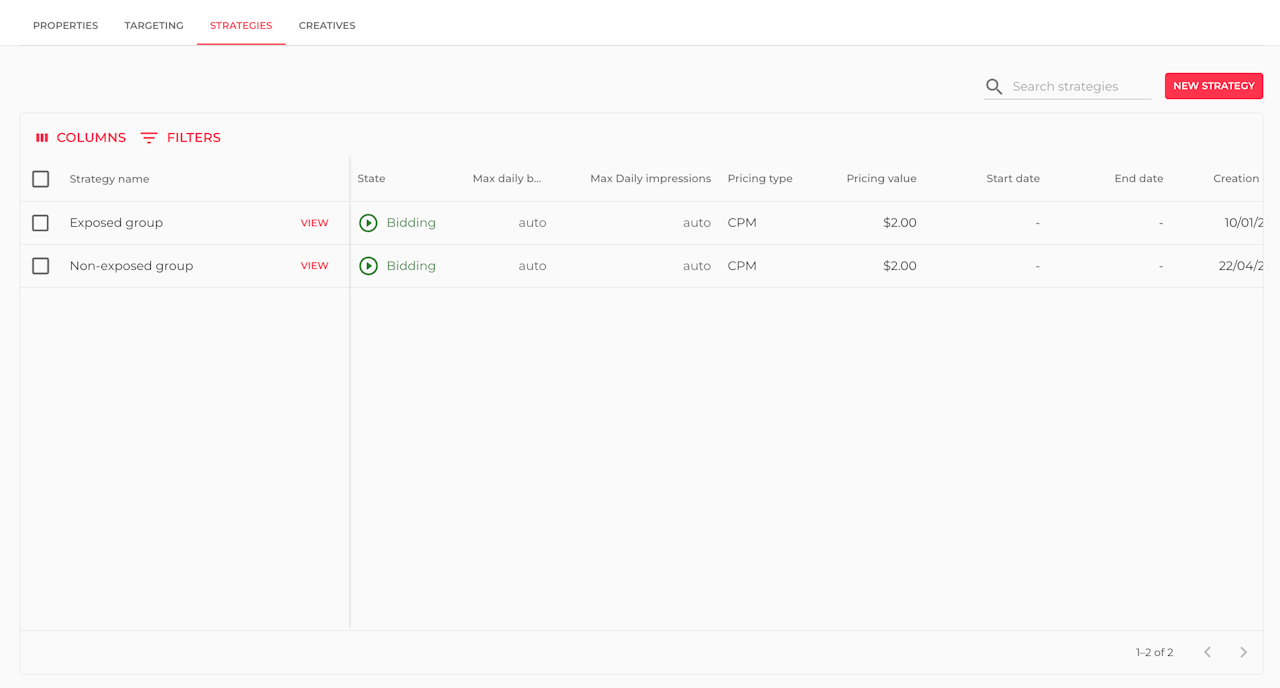Click the filters funnel icon
The width and height of the screenshot is (1280, 688).
(149, 138)
